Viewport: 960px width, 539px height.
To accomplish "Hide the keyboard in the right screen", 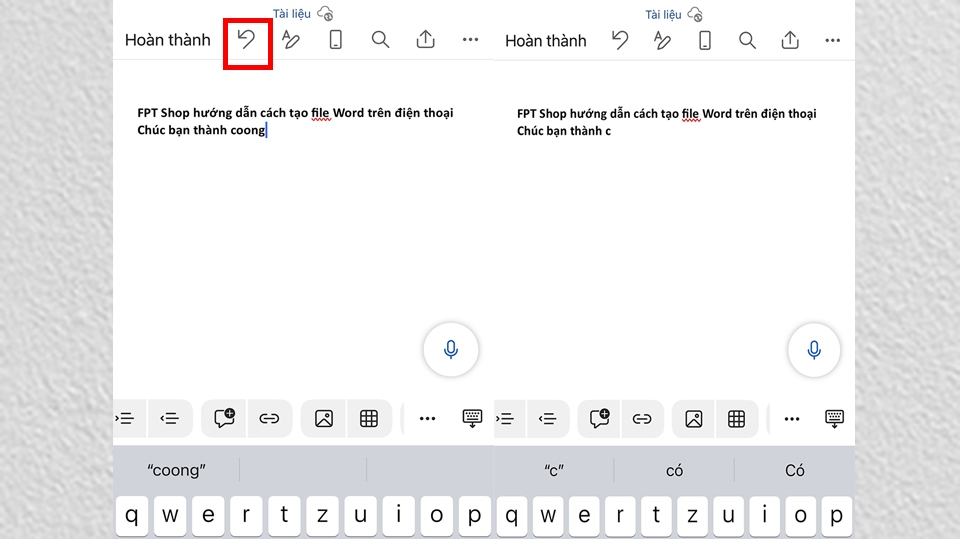I will pos(834,419).
